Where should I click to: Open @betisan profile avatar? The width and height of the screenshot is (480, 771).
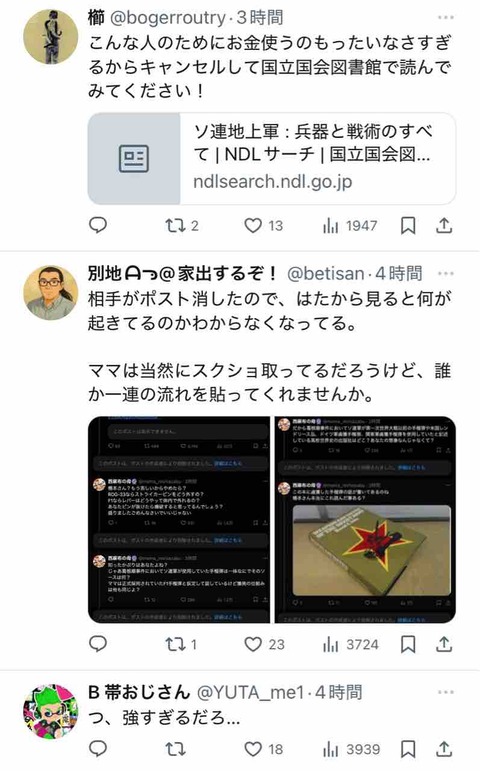pos(51,293)
